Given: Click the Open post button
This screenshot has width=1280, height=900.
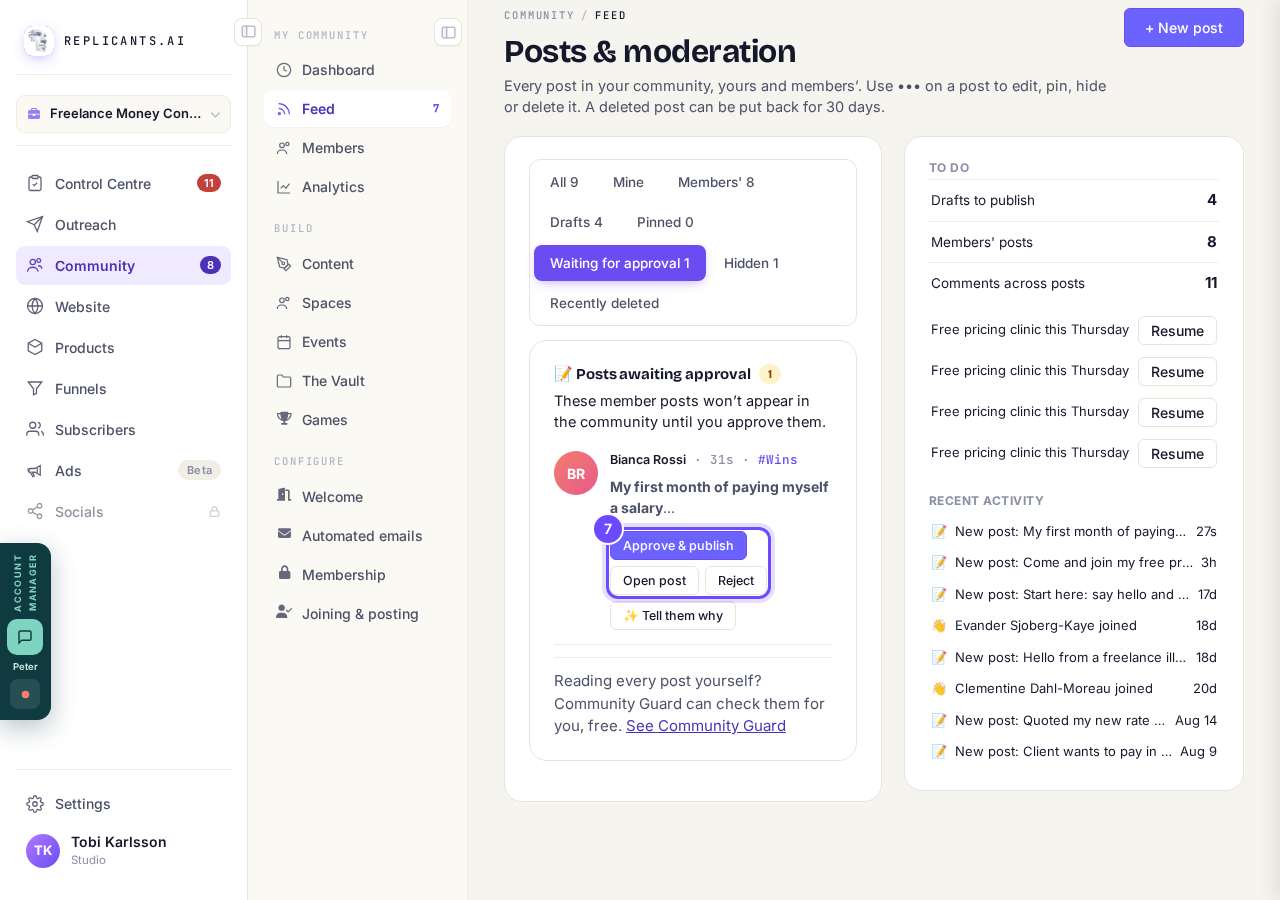Looking at the screenshot, I should click(654, 581).
